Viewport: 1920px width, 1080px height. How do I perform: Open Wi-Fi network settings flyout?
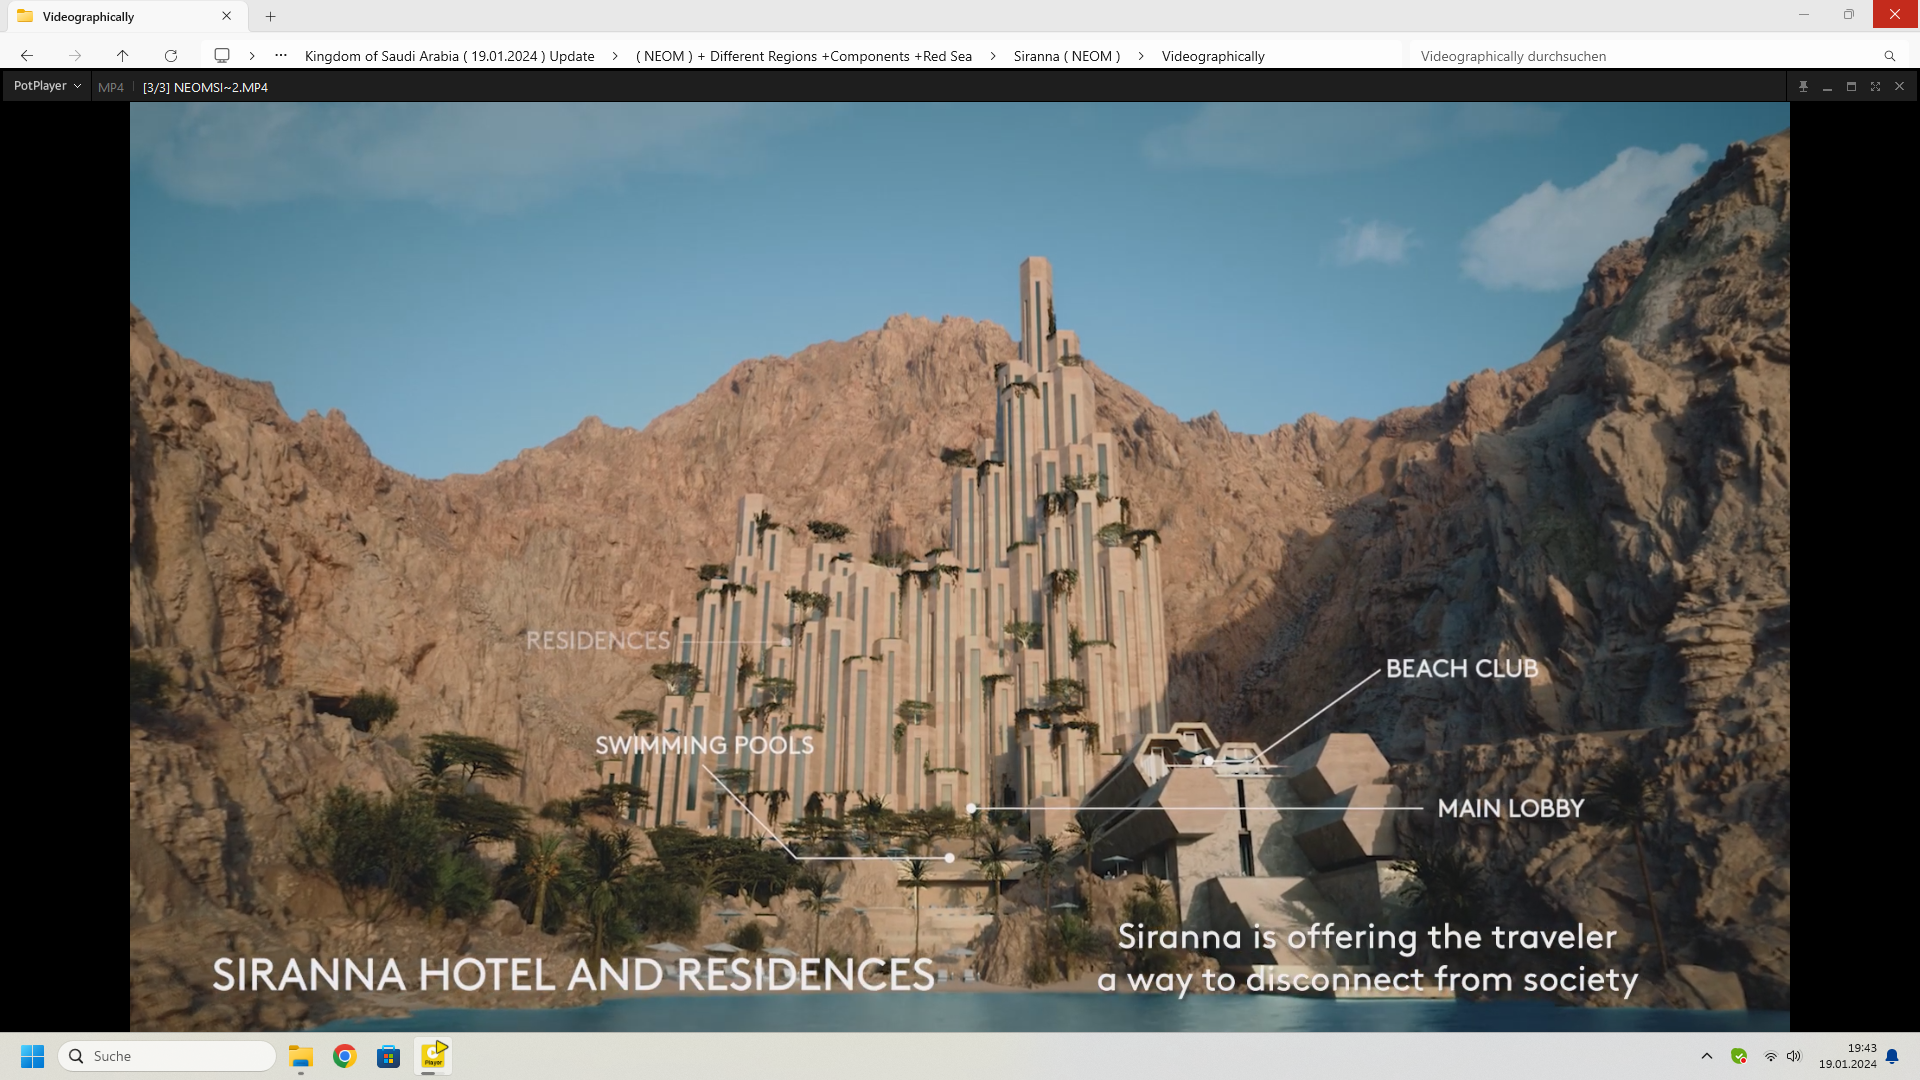(1770, 1056)
